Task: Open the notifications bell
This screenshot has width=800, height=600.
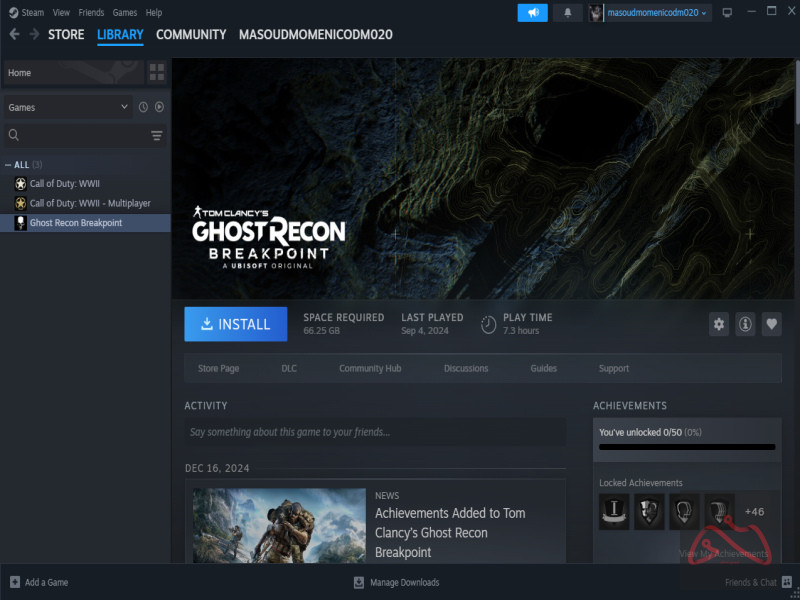Action: (x=568, y=13)
